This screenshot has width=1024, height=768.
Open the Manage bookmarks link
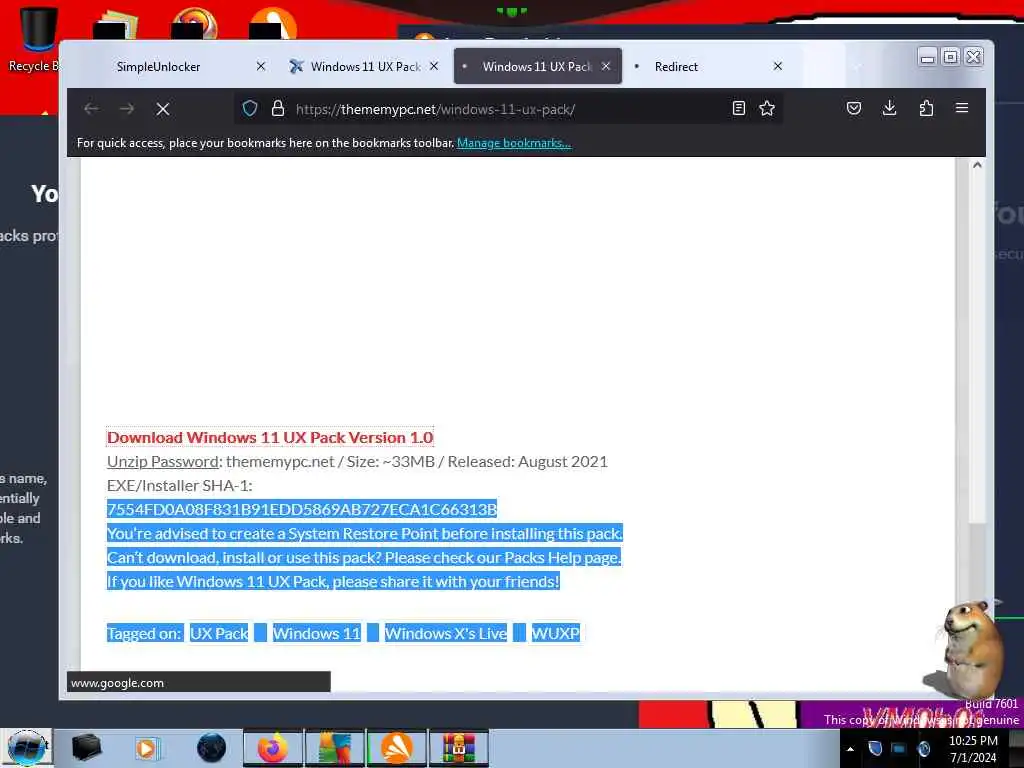pos(514,143)
